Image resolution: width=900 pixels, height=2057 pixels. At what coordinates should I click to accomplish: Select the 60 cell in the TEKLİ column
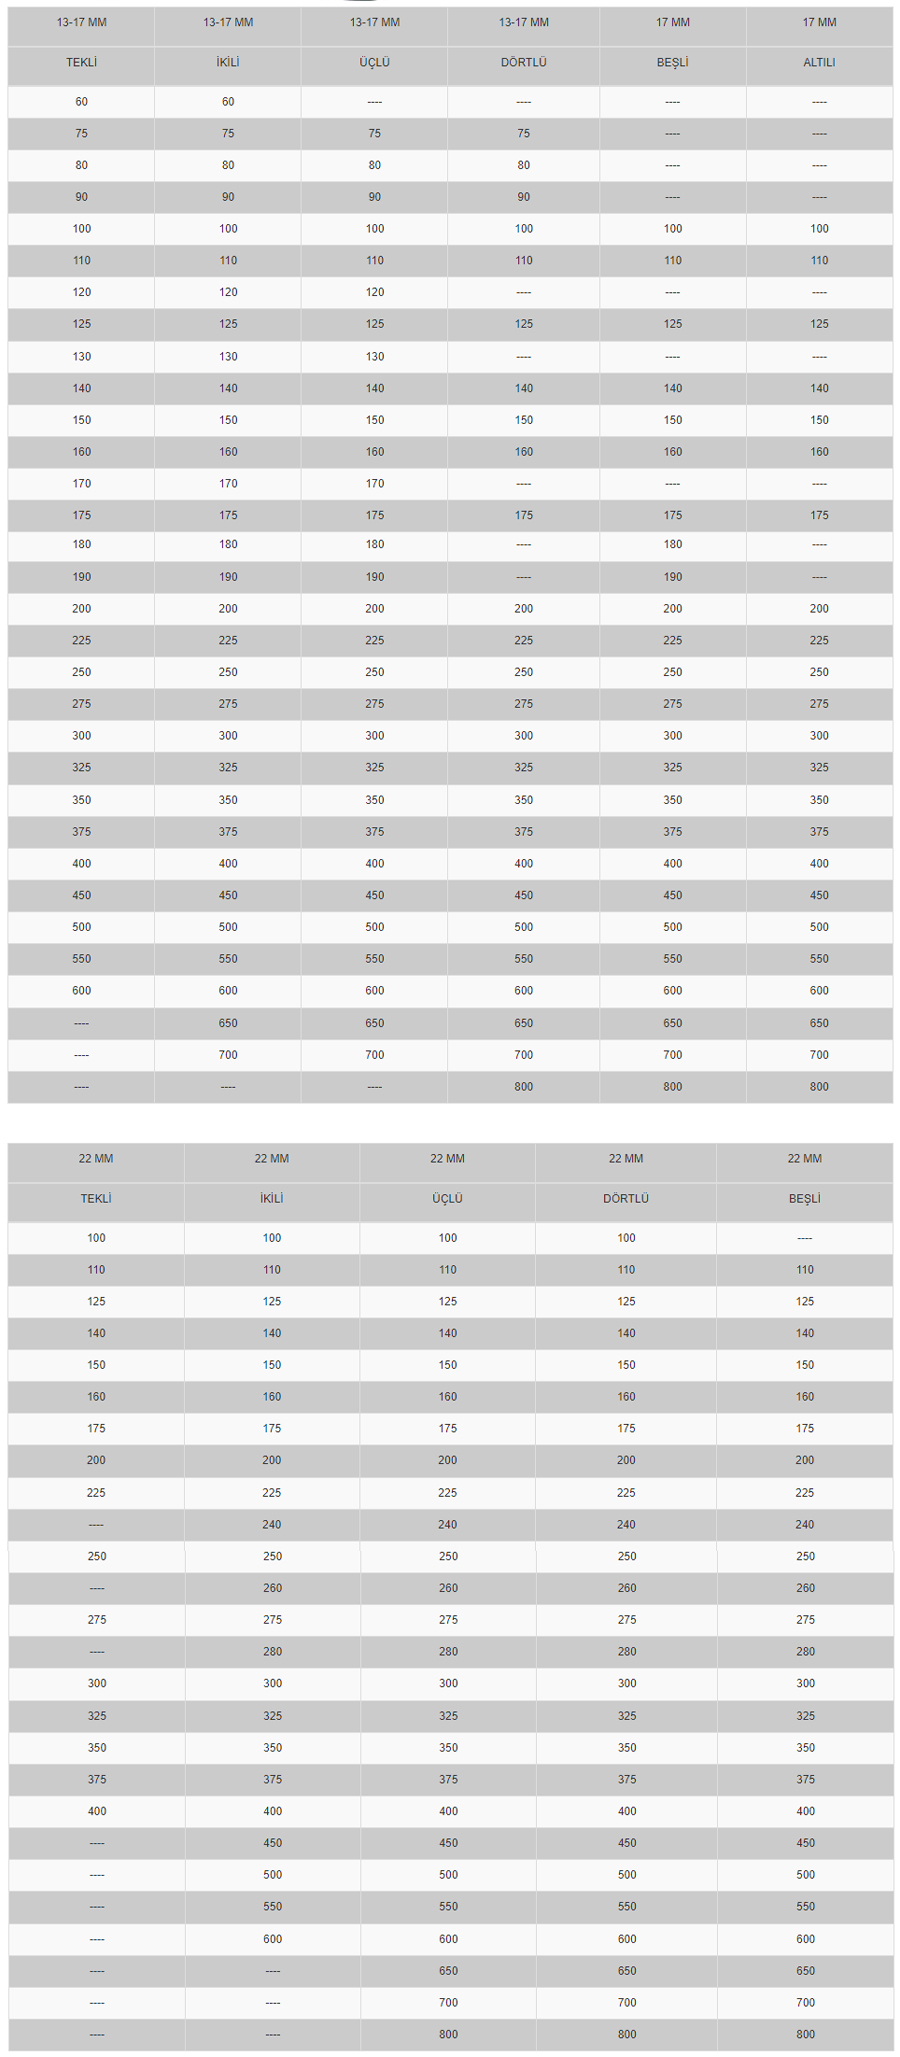coord(81,102)
